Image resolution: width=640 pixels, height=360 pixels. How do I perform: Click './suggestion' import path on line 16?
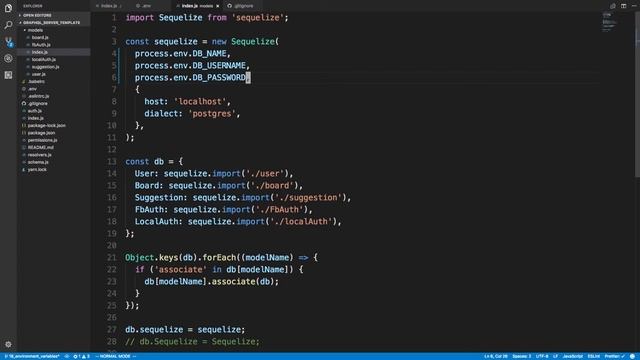(308, 198)
